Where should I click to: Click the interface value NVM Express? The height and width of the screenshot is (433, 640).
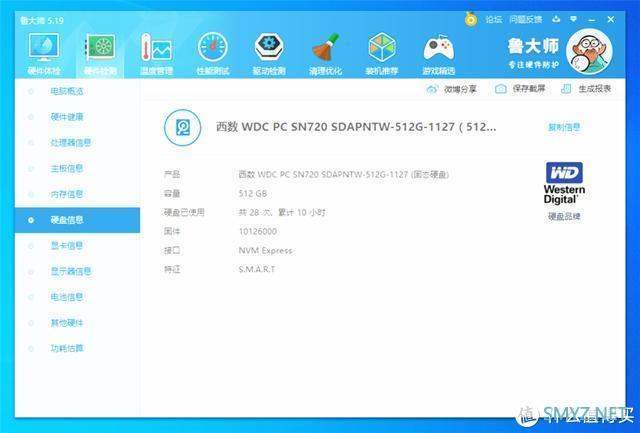coord(265,251)
